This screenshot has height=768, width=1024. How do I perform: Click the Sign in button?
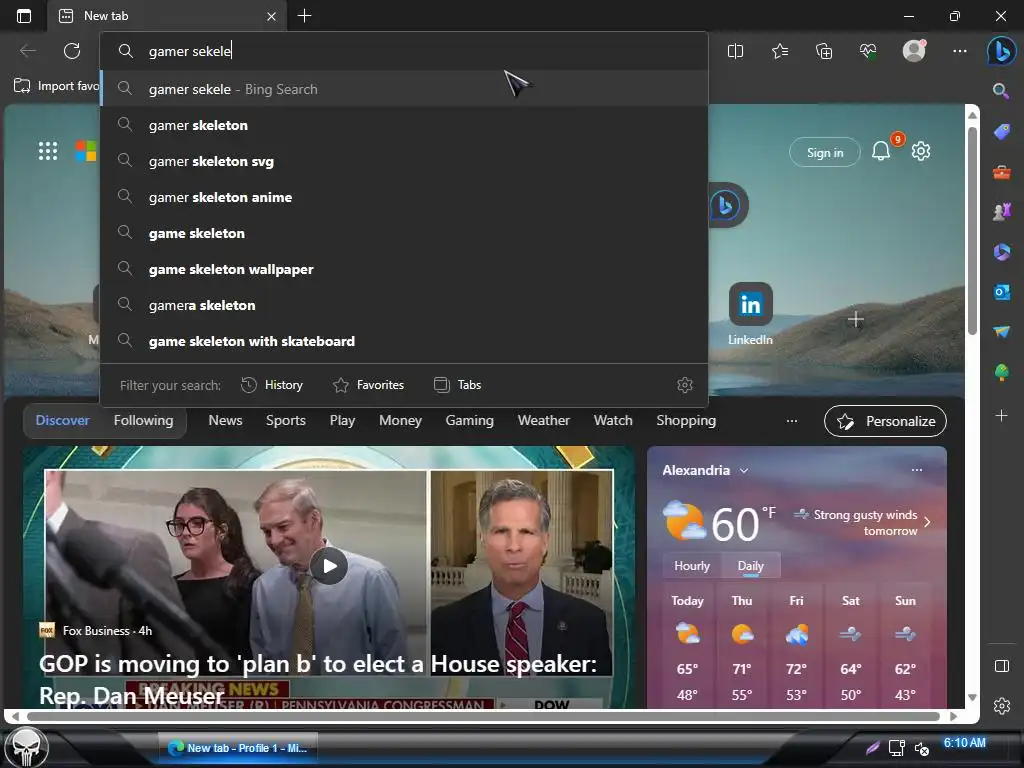825,152
